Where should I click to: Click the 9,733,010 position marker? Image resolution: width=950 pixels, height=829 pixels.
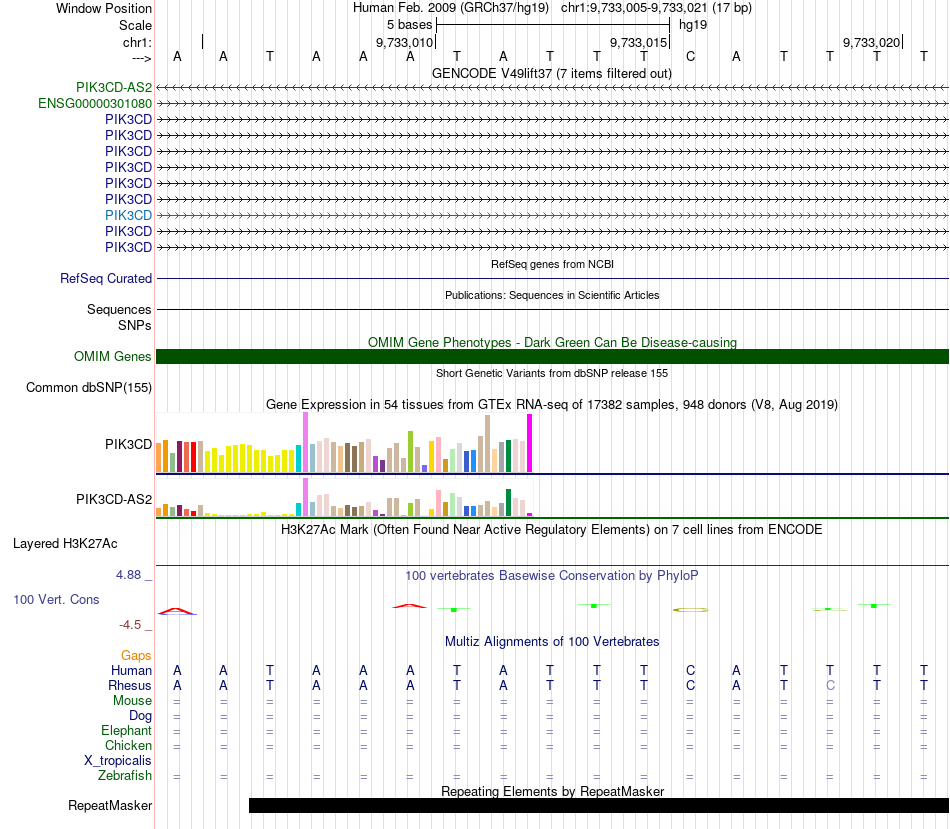coord(405,42)
